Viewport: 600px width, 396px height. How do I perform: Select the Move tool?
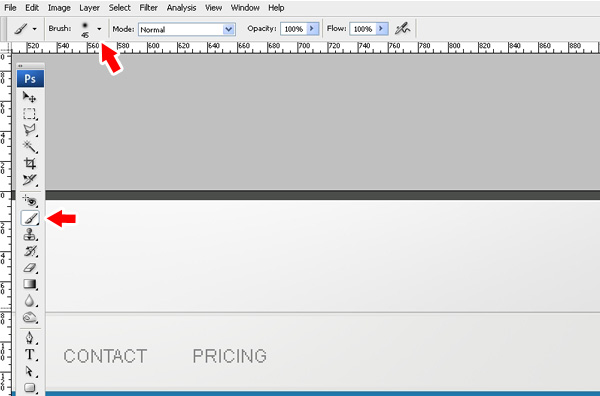coord(29,97)
